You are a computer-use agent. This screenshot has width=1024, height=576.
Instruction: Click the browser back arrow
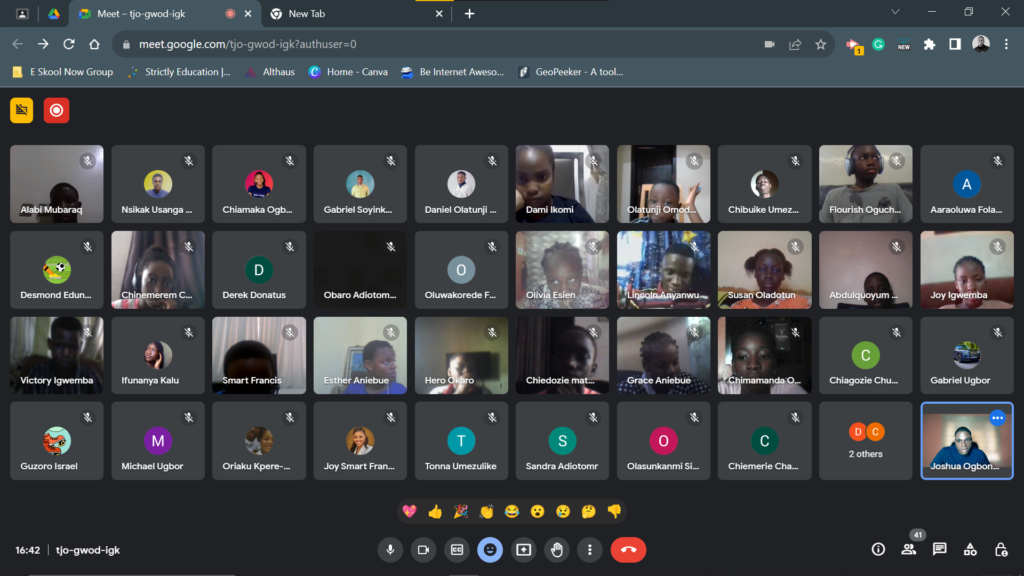point(18,44)
